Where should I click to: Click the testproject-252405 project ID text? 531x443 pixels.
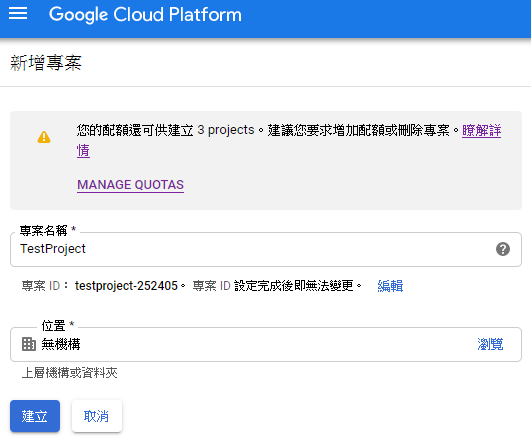[126, 286]
